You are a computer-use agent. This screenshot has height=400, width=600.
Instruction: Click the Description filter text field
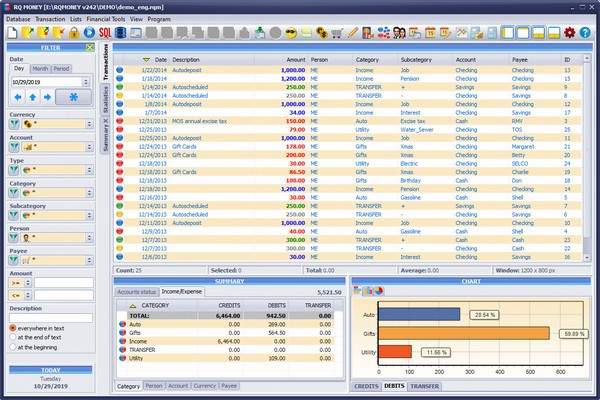50,317
